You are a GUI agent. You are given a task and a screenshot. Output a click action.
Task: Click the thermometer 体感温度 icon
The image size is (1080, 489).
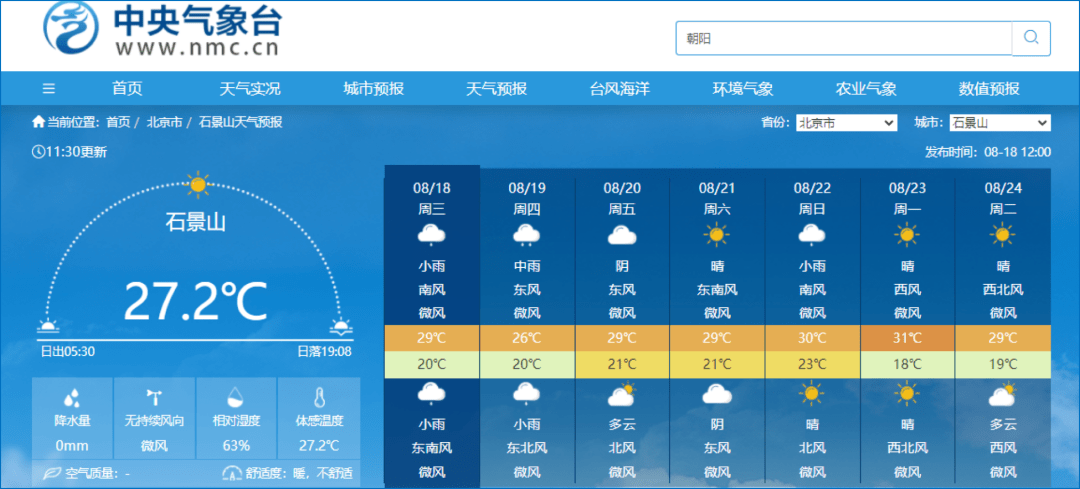[318, 397]
